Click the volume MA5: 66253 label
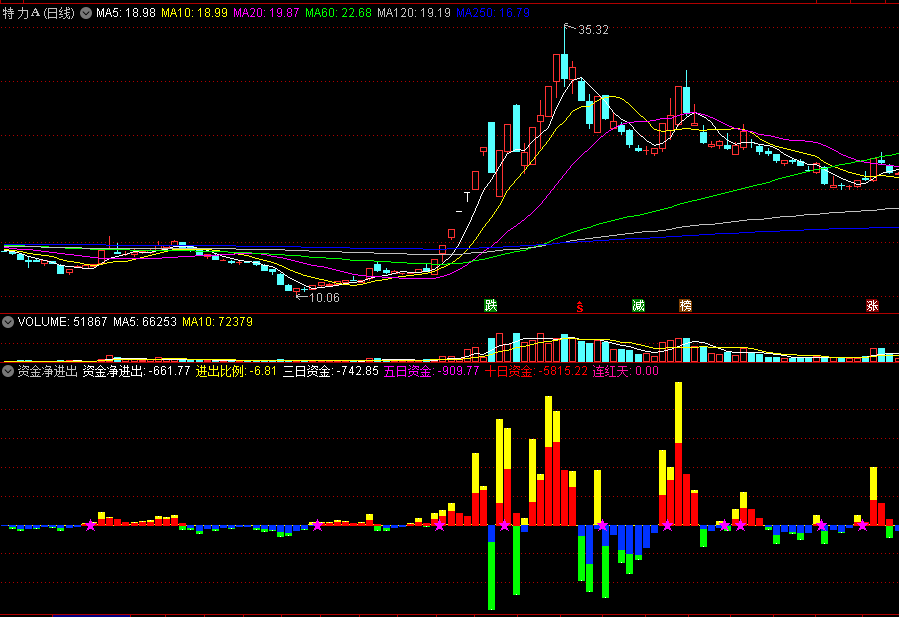Viewport: 899px width, 617px height. tap(144, 322)
